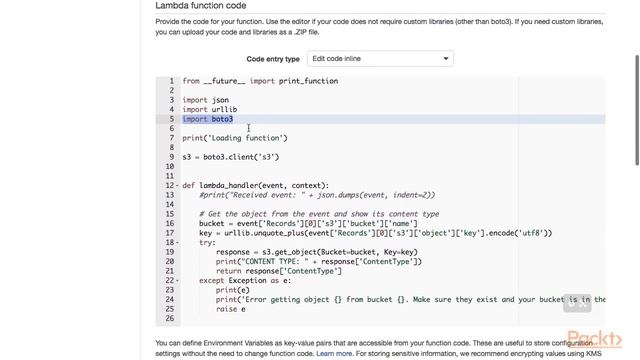
Task: Click the "return response['ContentType']" line
Action: click(279, 271)
